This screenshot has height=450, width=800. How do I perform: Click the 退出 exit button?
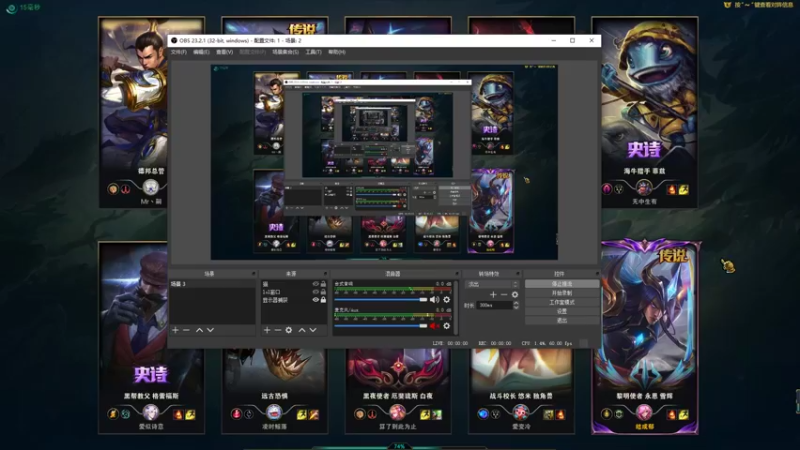(562, 320)
